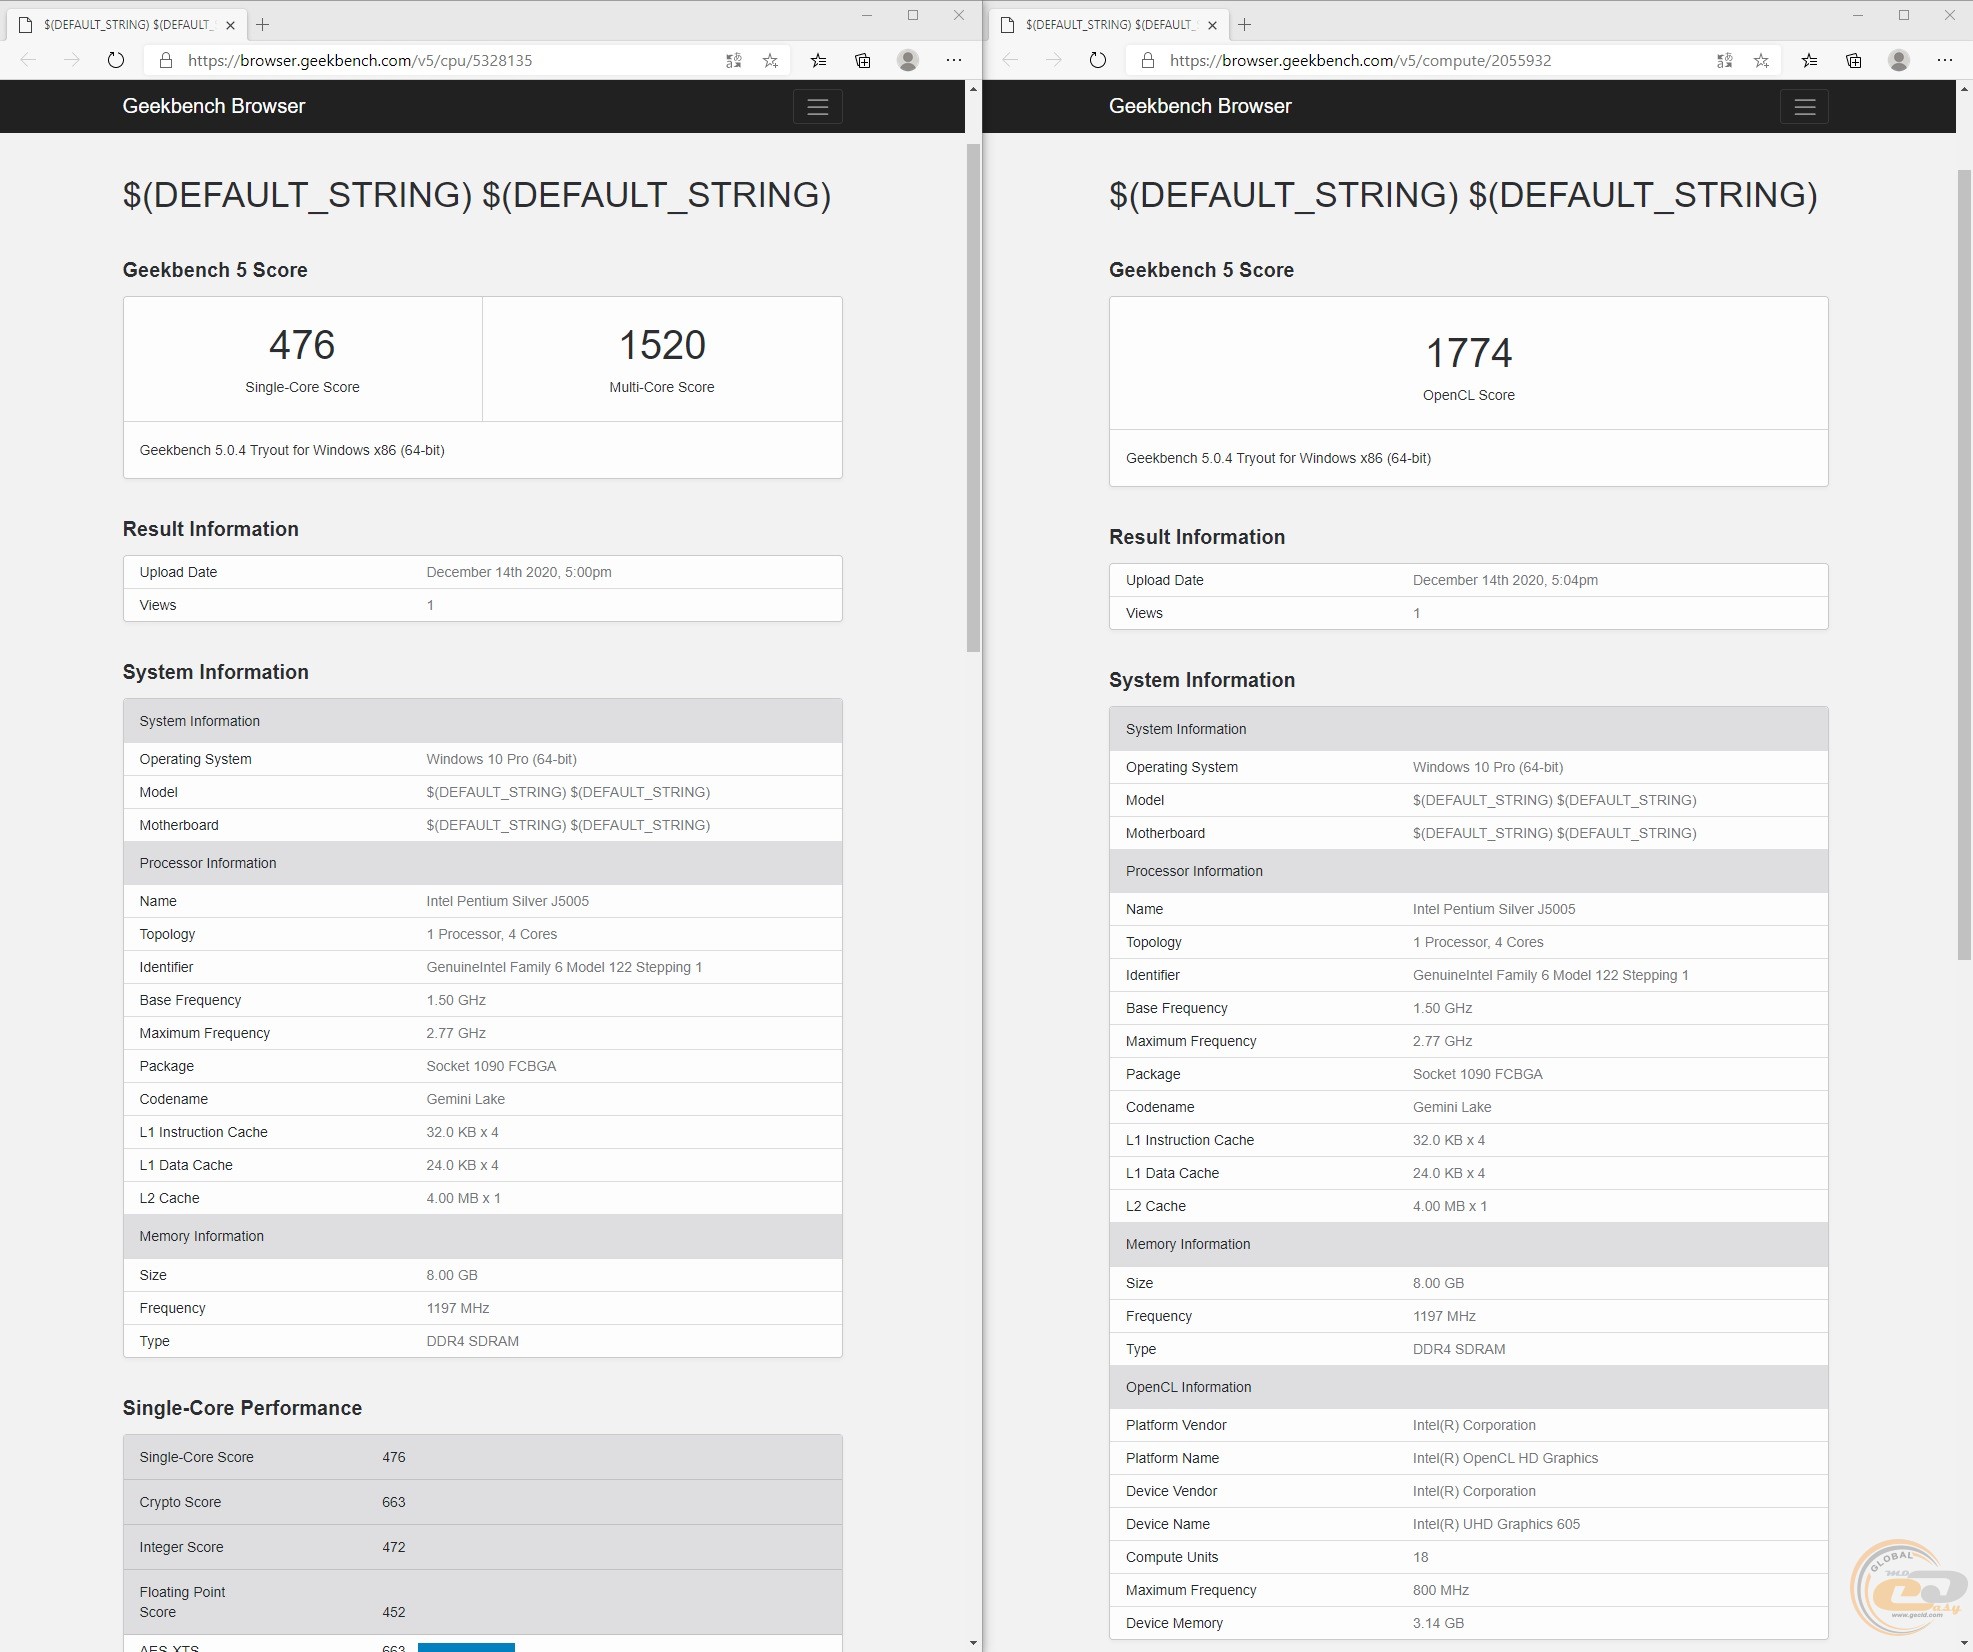
Task: Maximize the right browser window
Action: pyautogui.click(x=1904, y=15)
